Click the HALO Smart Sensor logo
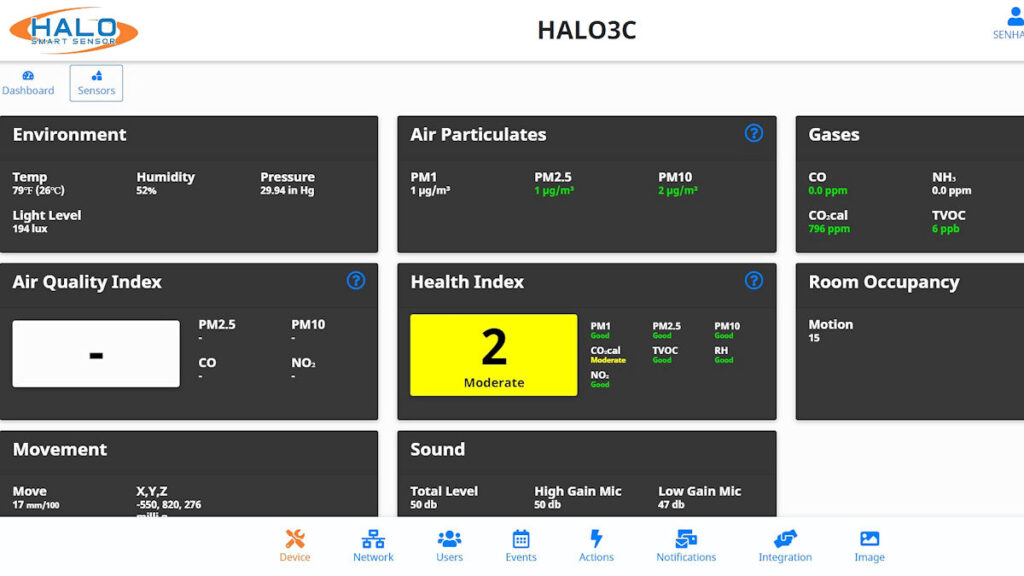Image resolution: width=1024 pixels, height=576 pixels. coord(73,30)
